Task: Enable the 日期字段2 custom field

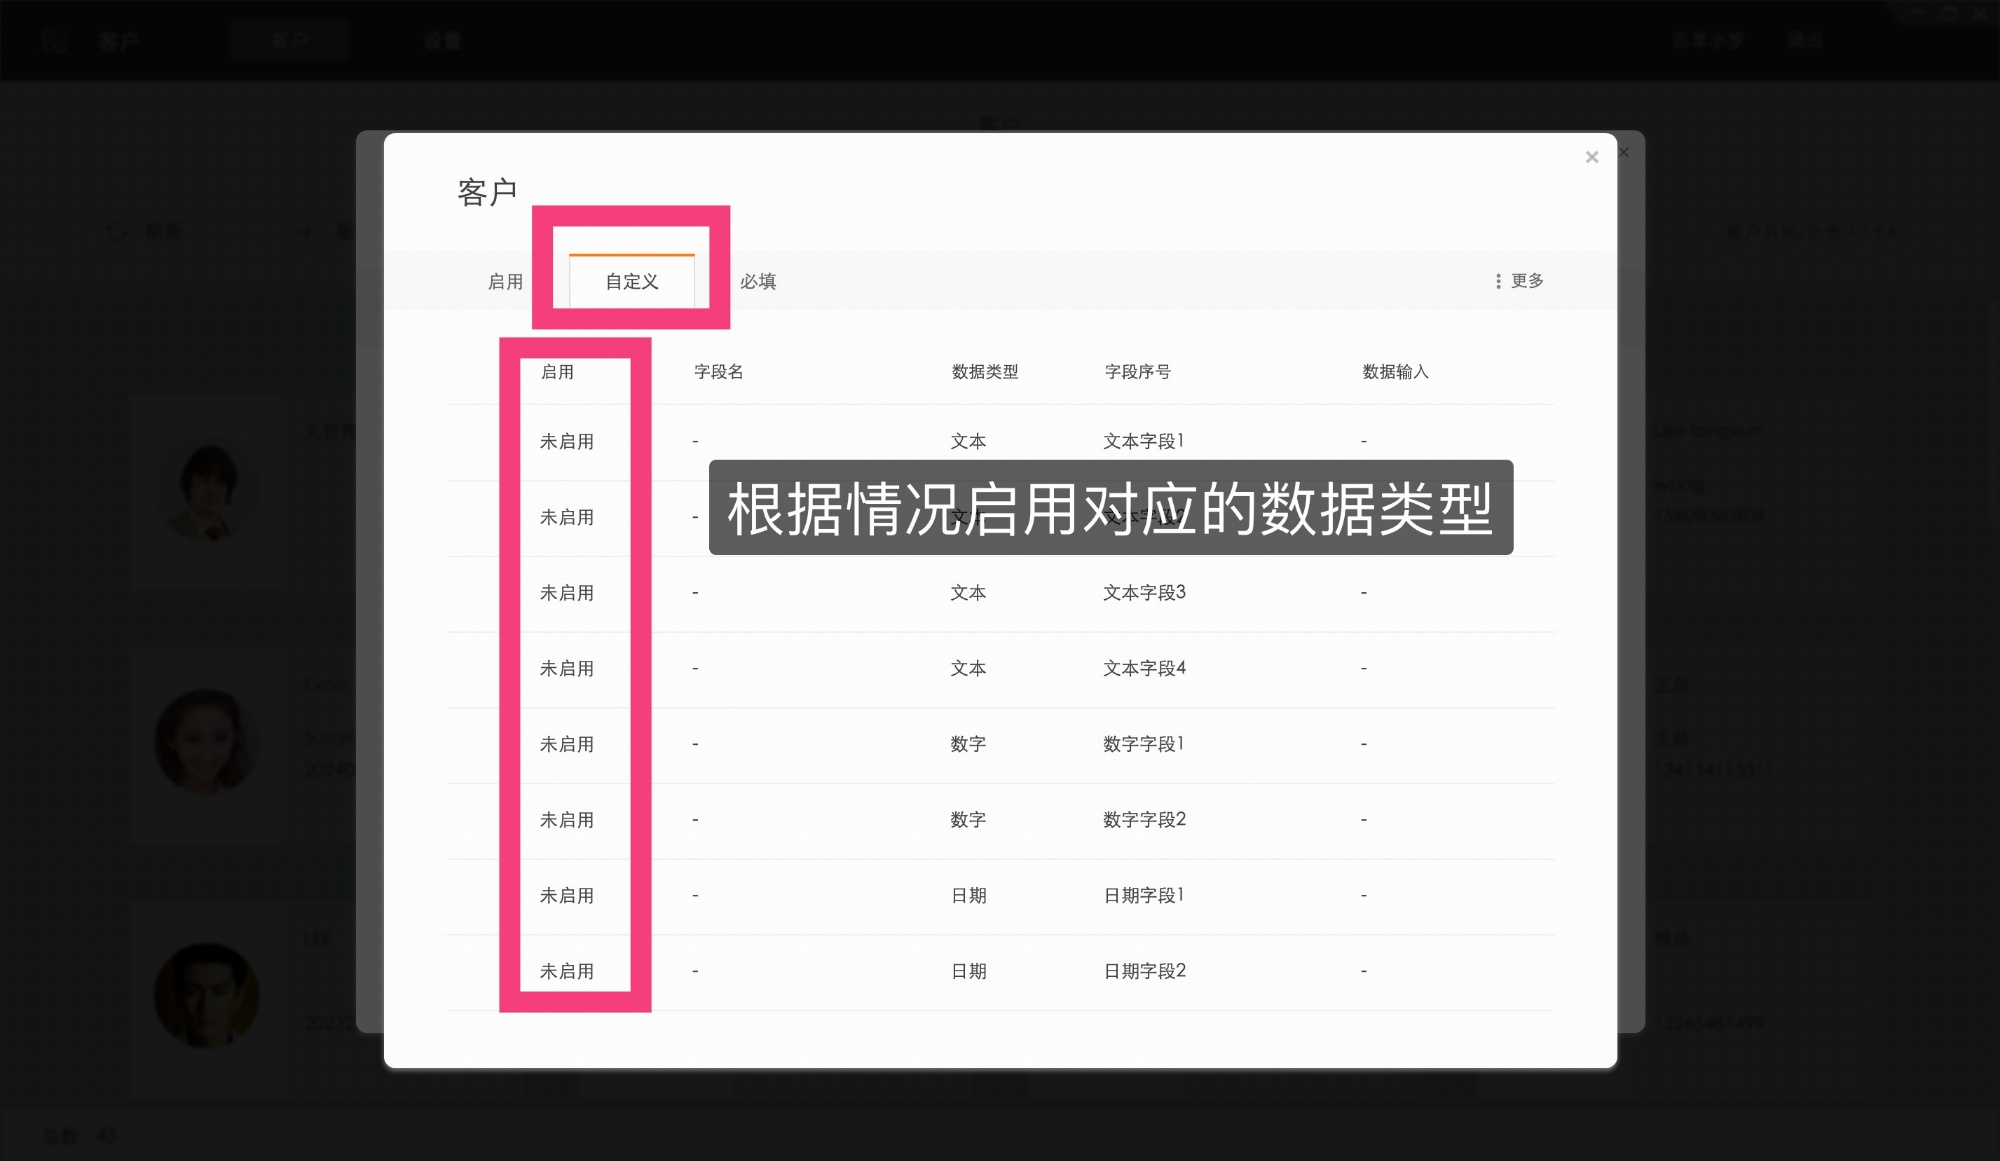Action: click(567, 971)
